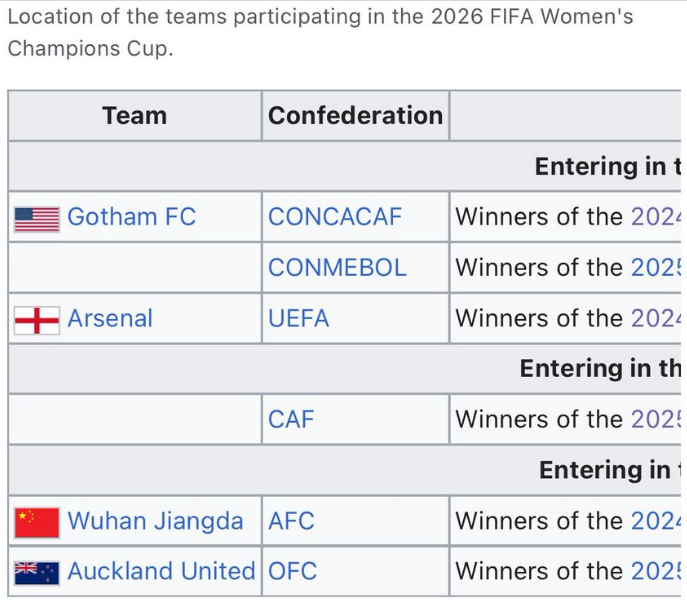
Task: Click the China flag icon
Action: [x=37, y=523]
